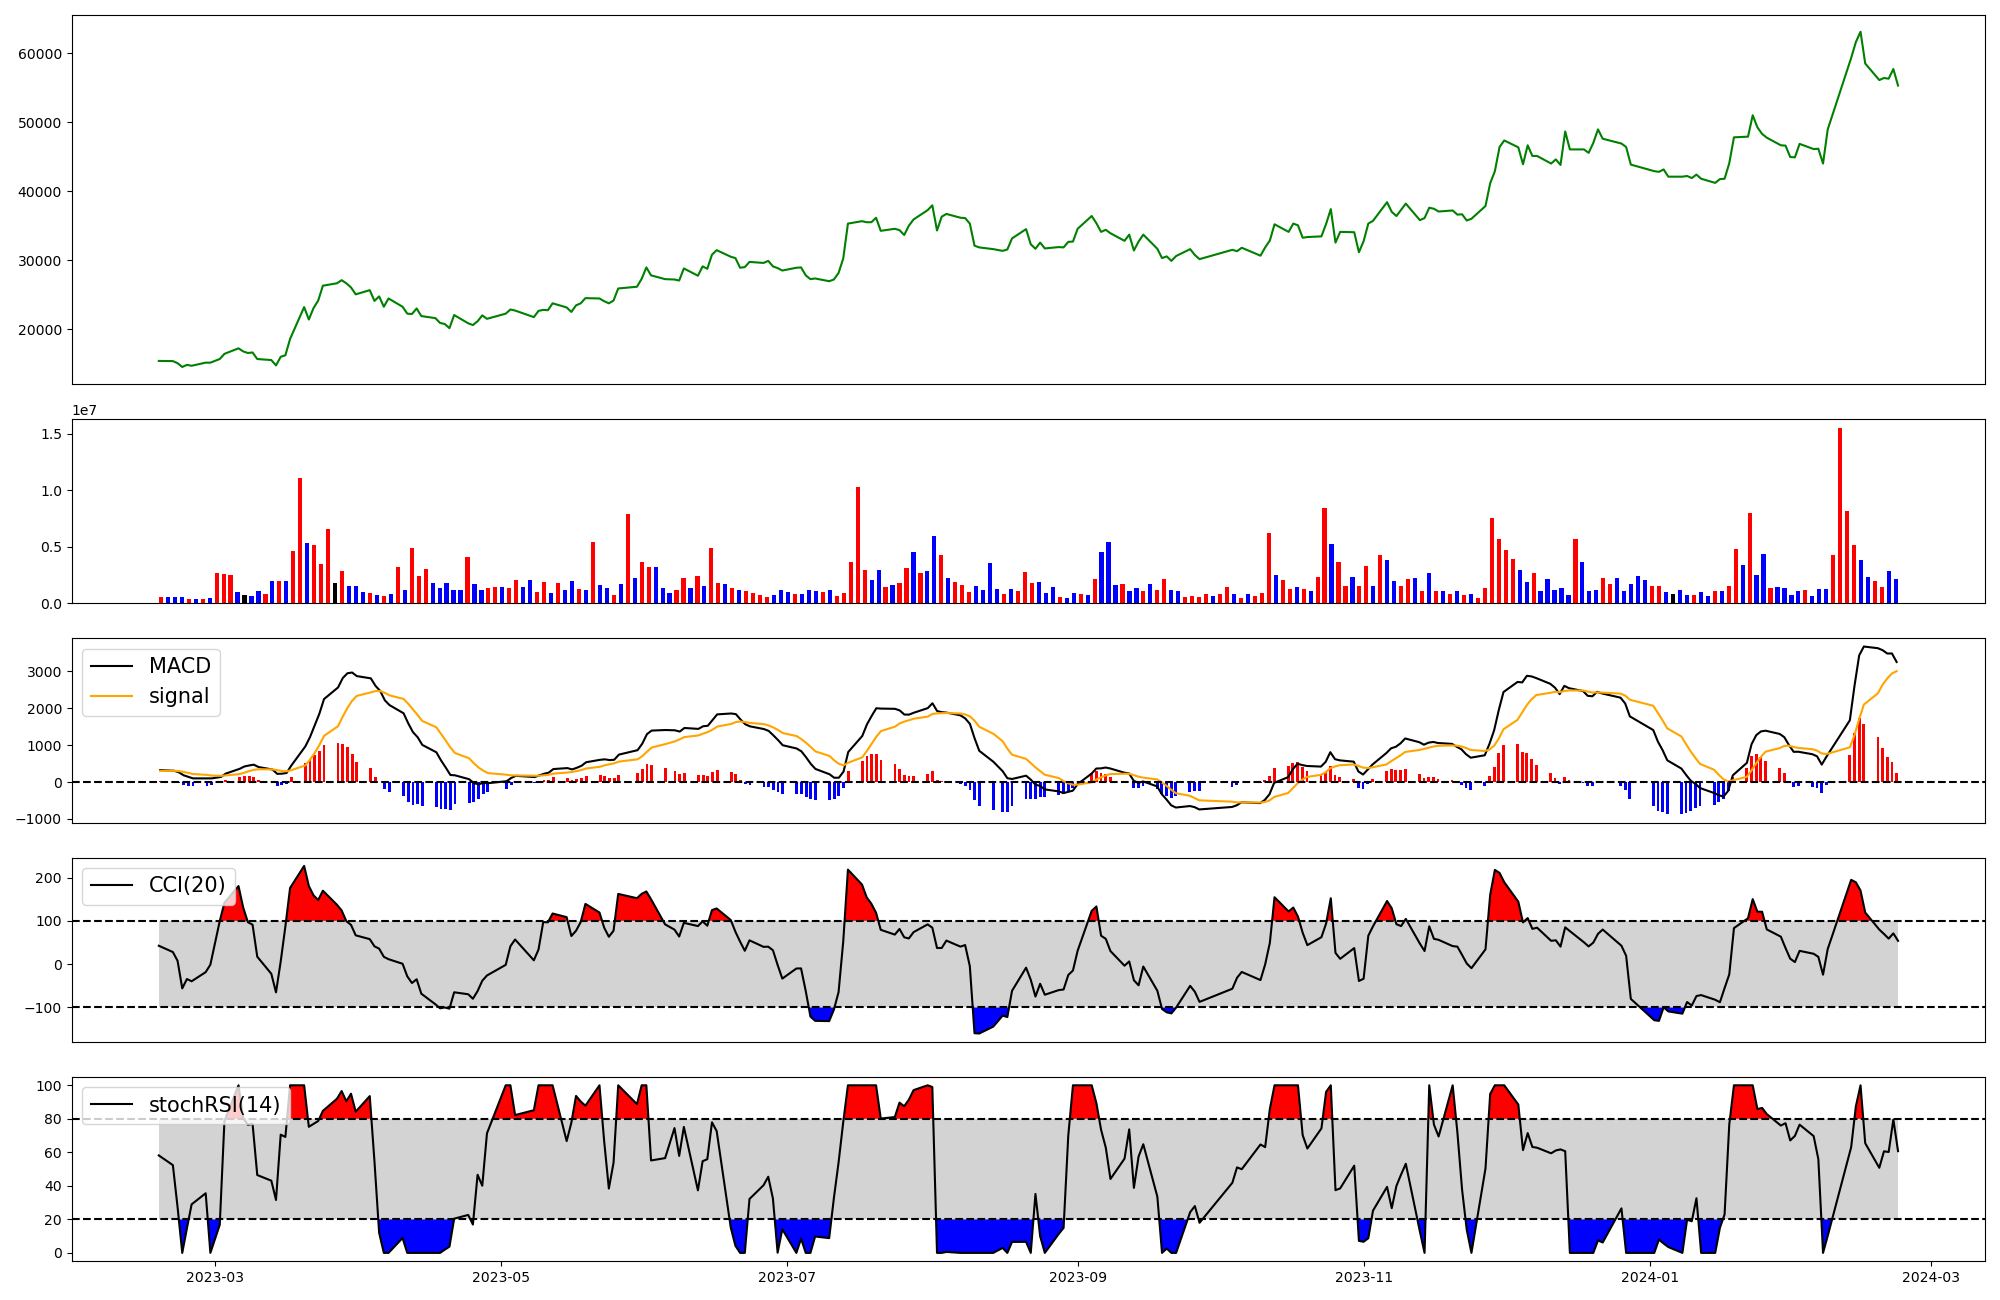The width and height of the screenshot is (2000, 1300).
Task: Click the 2024-03 x-axis date label
Action: [1931, 1277]
